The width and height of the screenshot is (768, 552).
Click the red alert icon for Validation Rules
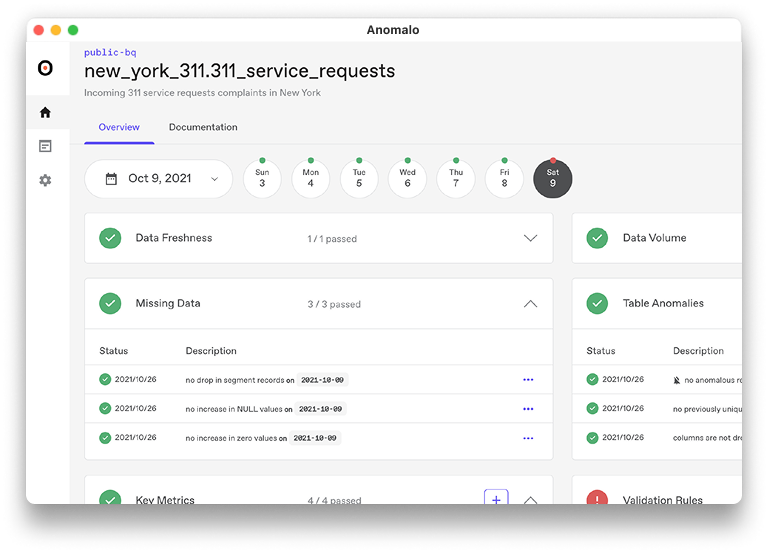point(597,497)
